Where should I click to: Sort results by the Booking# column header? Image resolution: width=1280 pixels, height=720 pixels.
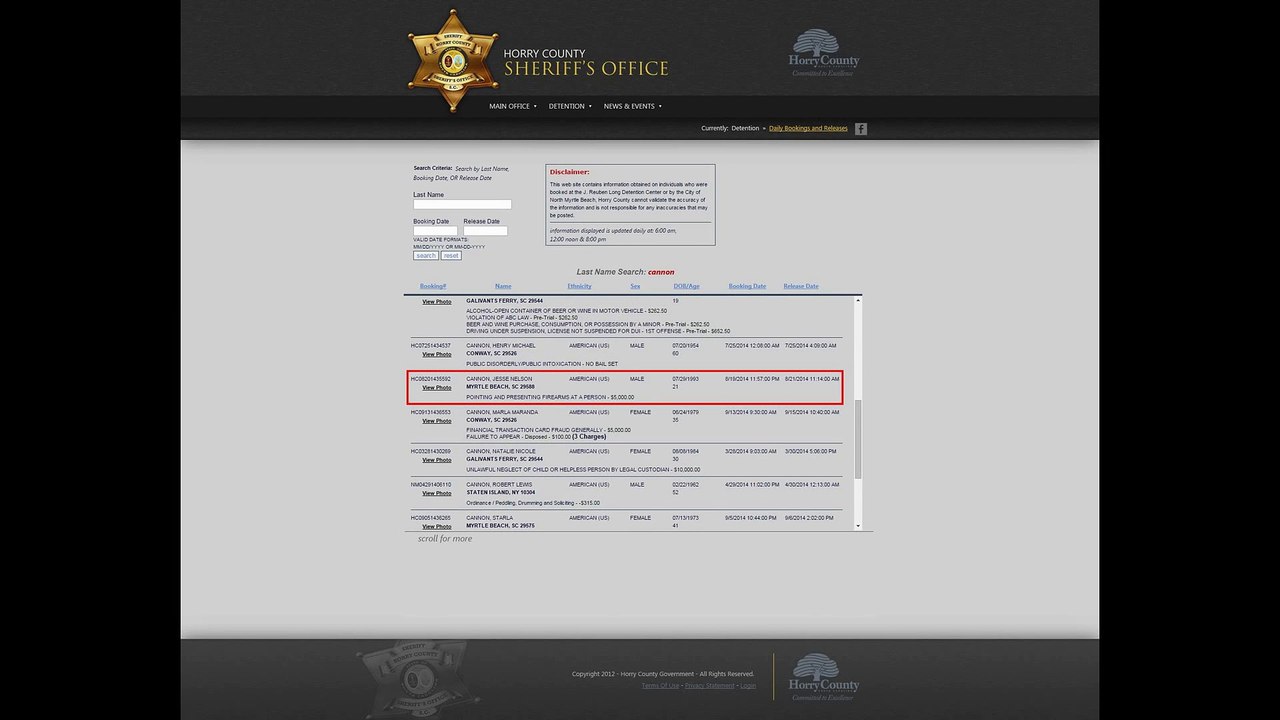433,286
